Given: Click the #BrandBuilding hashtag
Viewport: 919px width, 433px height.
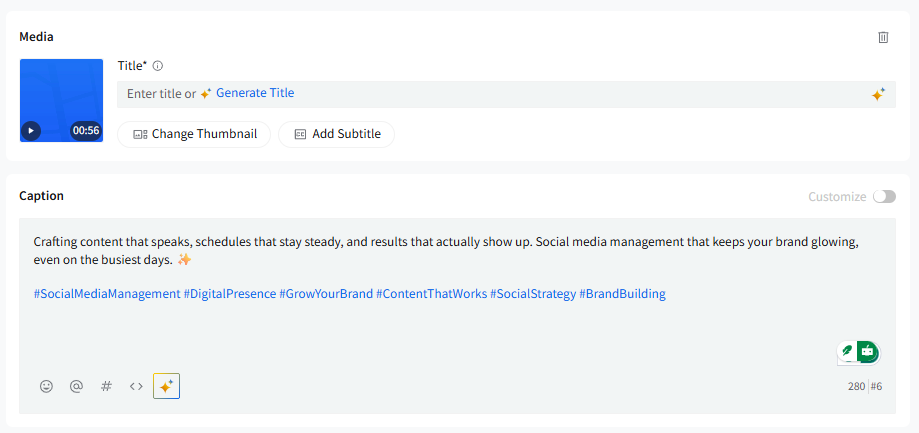Looking at the screenshot, I should (622, 294).
